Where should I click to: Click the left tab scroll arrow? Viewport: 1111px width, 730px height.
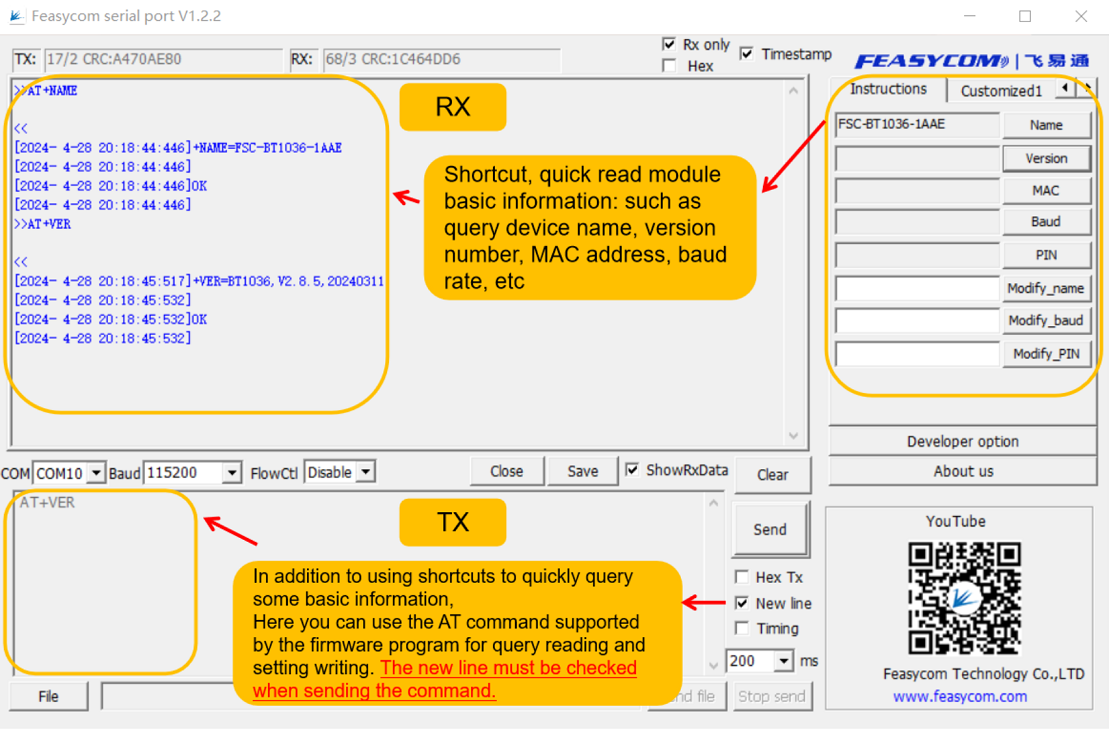[x=1066, y=89]
